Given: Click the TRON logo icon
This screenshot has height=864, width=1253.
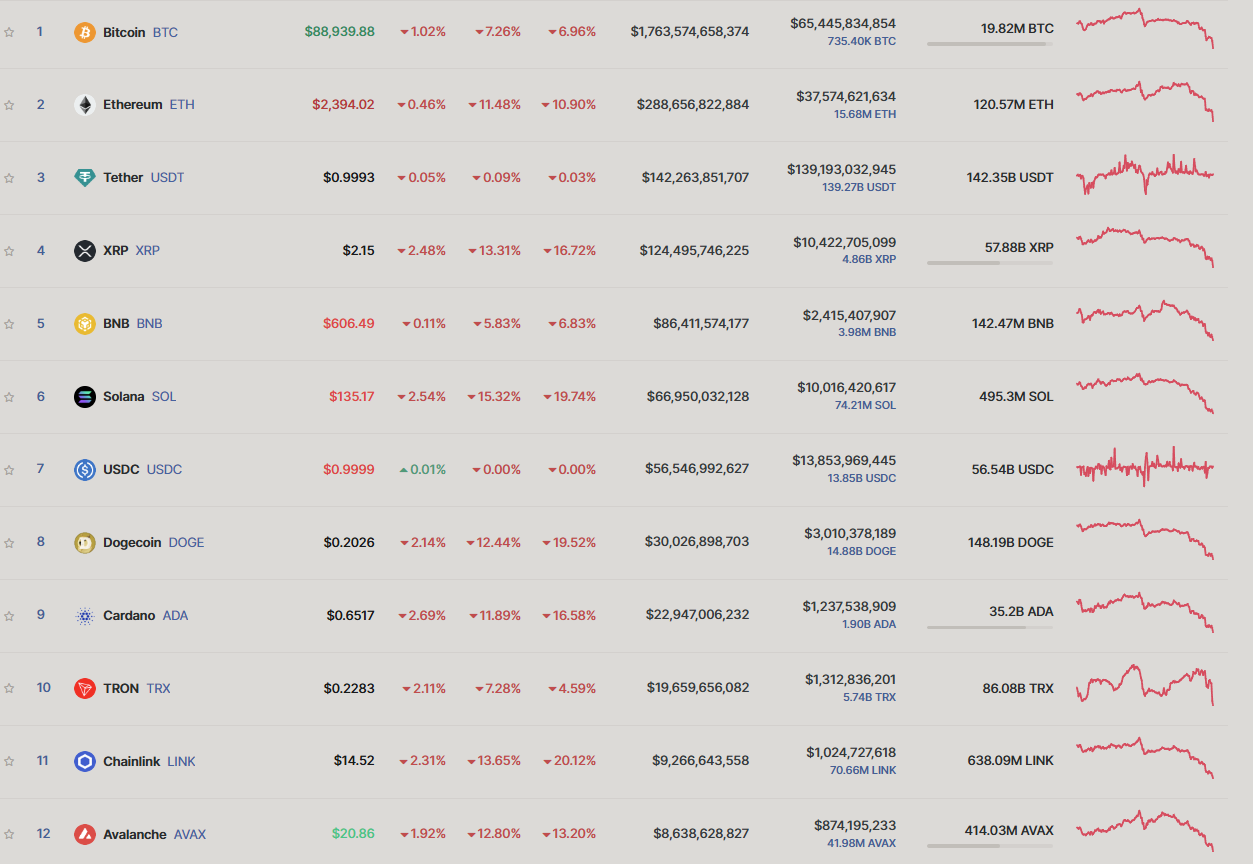Looking at the screenshot, I should tap(85, 688).
